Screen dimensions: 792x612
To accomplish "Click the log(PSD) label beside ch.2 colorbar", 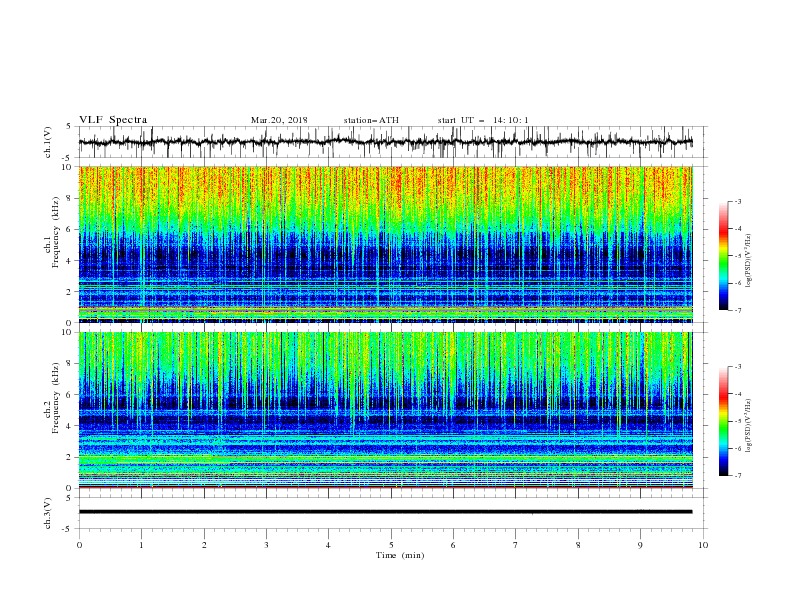I will tap(748, 425).
